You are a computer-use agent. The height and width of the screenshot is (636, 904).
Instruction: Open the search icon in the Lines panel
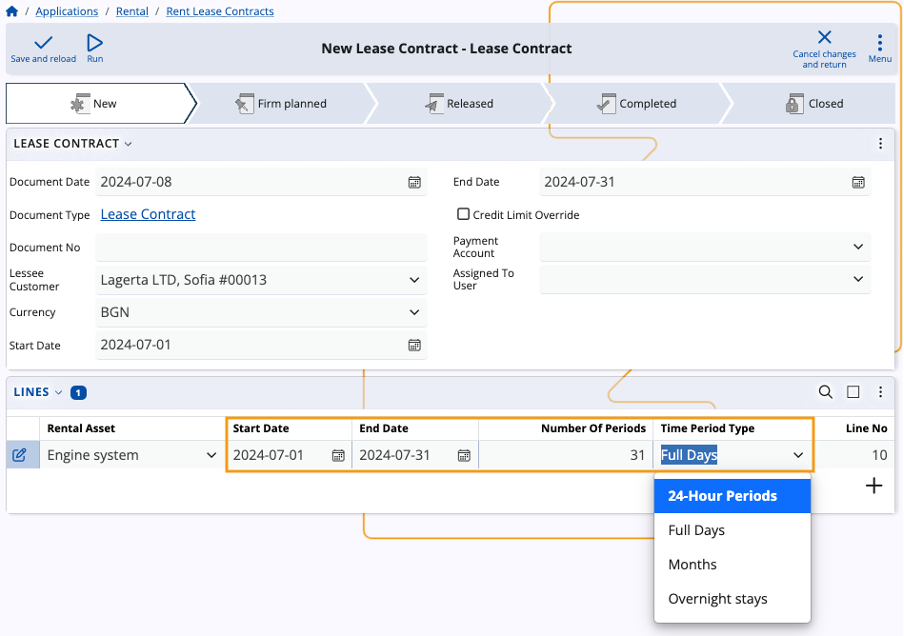coord(825,392)
